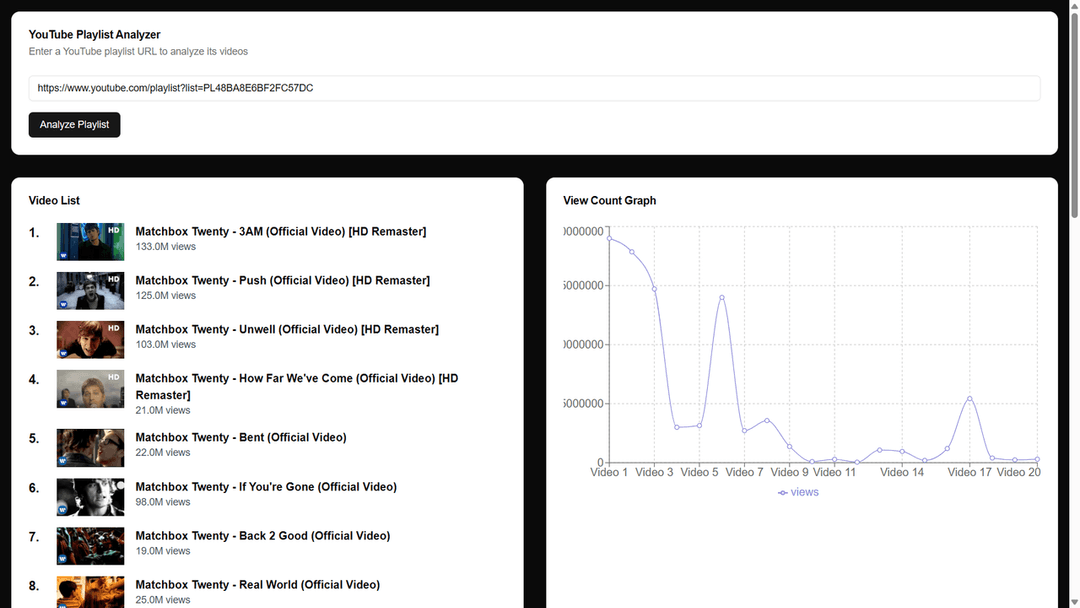Image resolution: width=1080 pixels, height=608 pixels.
Task: Click the 125.0M views count
Action: [x=165, y=295]
